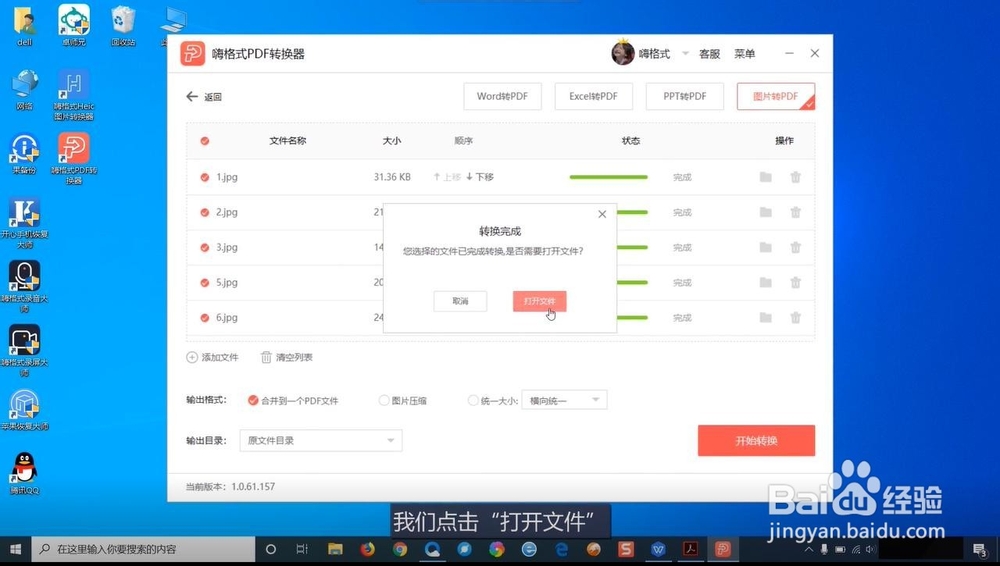Image resolution: width=1000 pixels, height=566 pixels.
Task: Open the 菜单 menu
Action: click(x=744, y=54)
